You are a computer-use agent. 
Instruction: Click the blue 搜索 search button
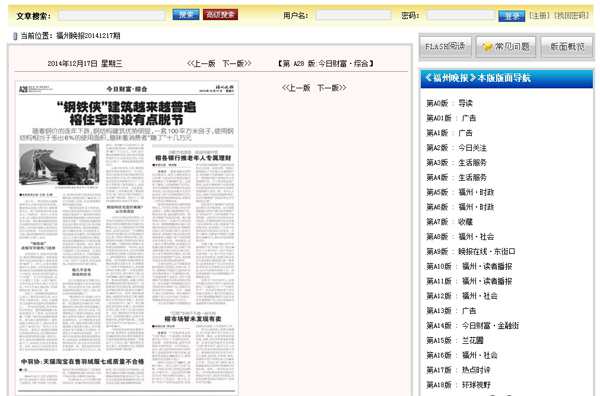(186, 15)
